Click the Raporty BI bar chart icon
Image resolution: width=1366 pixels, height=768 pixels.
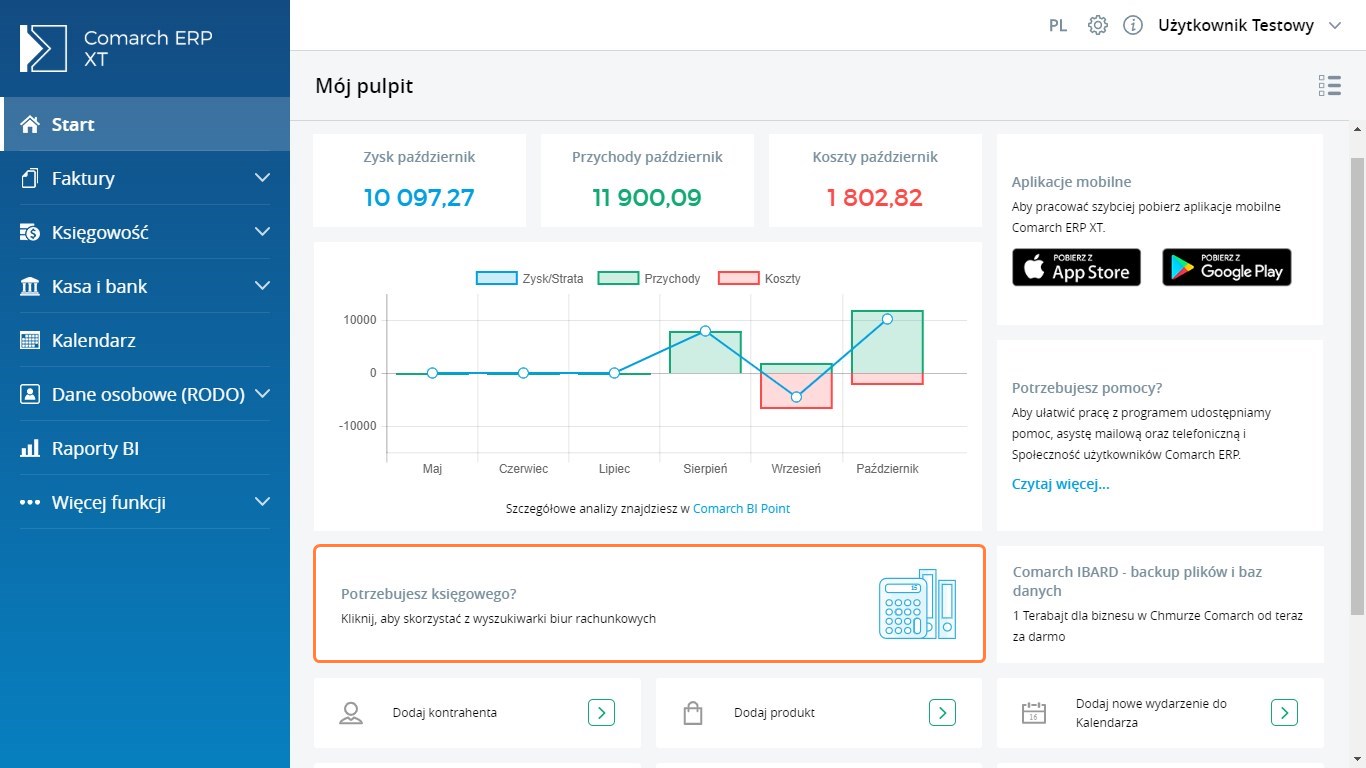[x=30, y=448]
